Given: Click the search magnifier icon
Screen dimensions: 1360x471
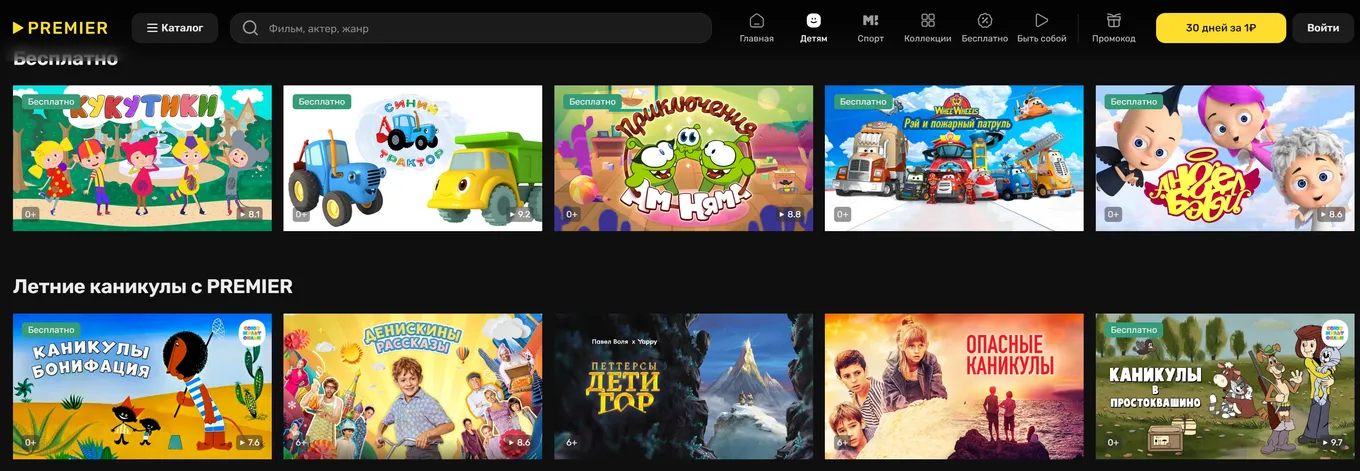Looking at the screenshot, I should pos(250,28).
